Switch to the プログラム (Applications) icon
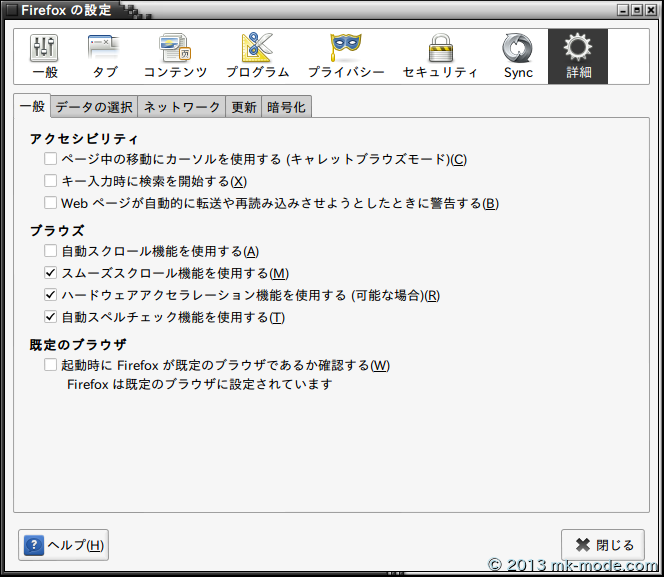This screenshot has height=577, width=664. click(257, 56)
